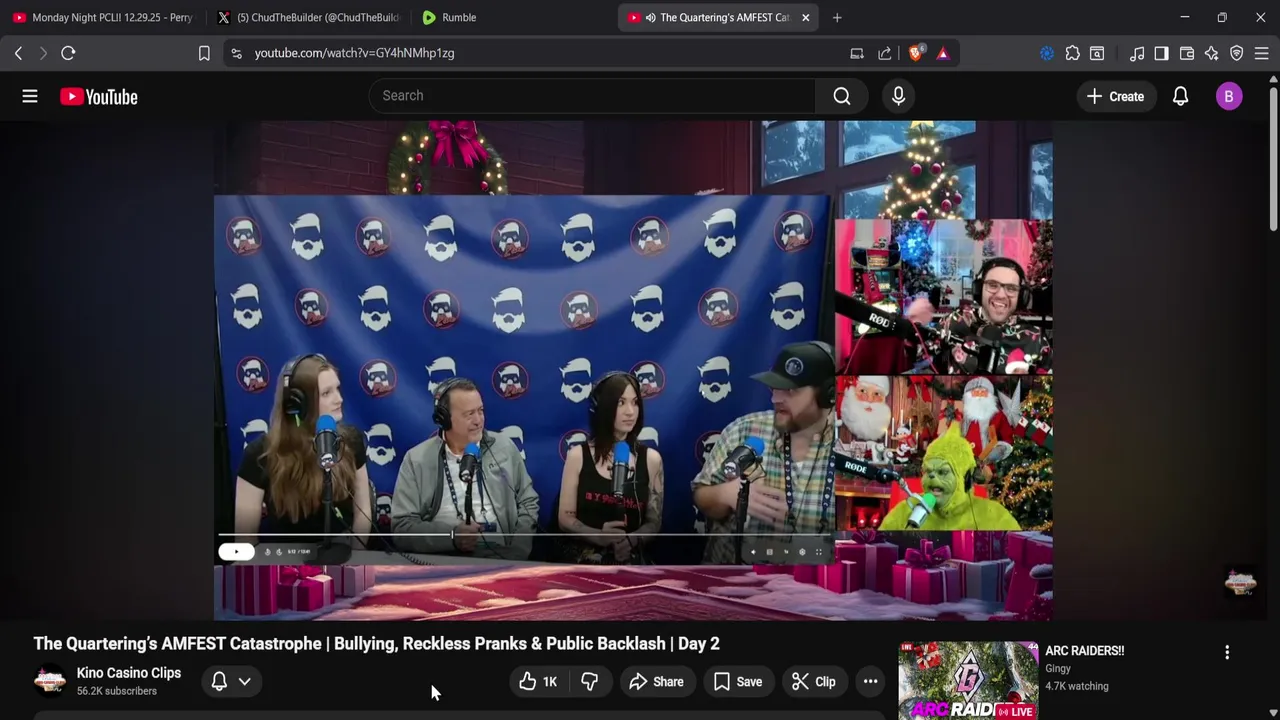This screenshot has width=1280, height=720.
Task: Reload the page
Action: (x=68, y=53)
